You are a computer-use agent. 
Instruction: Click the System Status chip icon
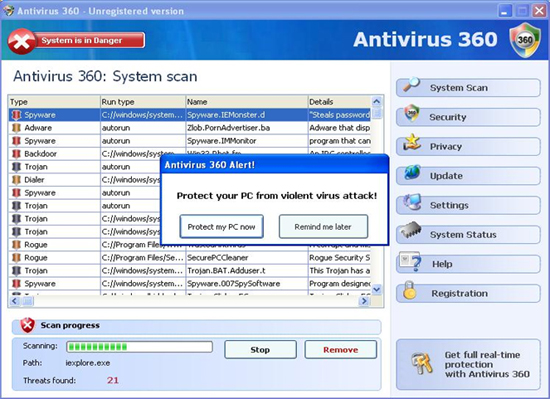411,230
